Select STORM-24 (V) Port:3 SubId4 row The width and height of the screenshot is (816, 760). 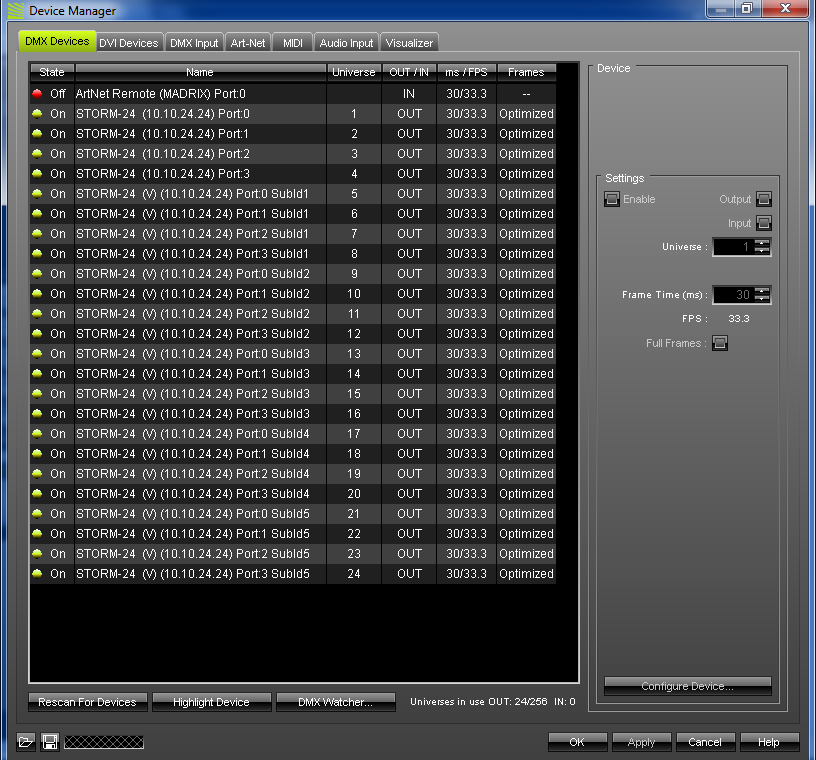coord(293,493)
